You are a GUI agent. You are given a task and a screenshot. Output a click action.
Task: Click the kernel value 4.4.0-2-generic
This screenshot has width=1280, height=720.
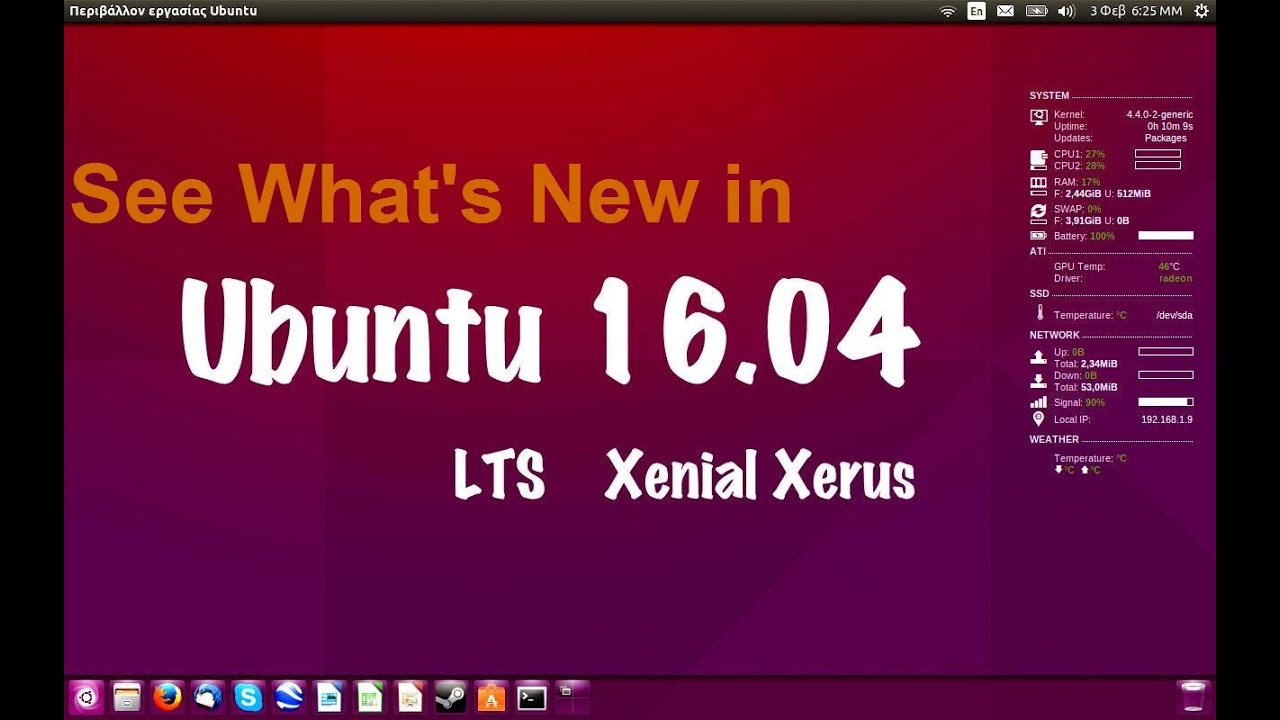click(1160, 115)
